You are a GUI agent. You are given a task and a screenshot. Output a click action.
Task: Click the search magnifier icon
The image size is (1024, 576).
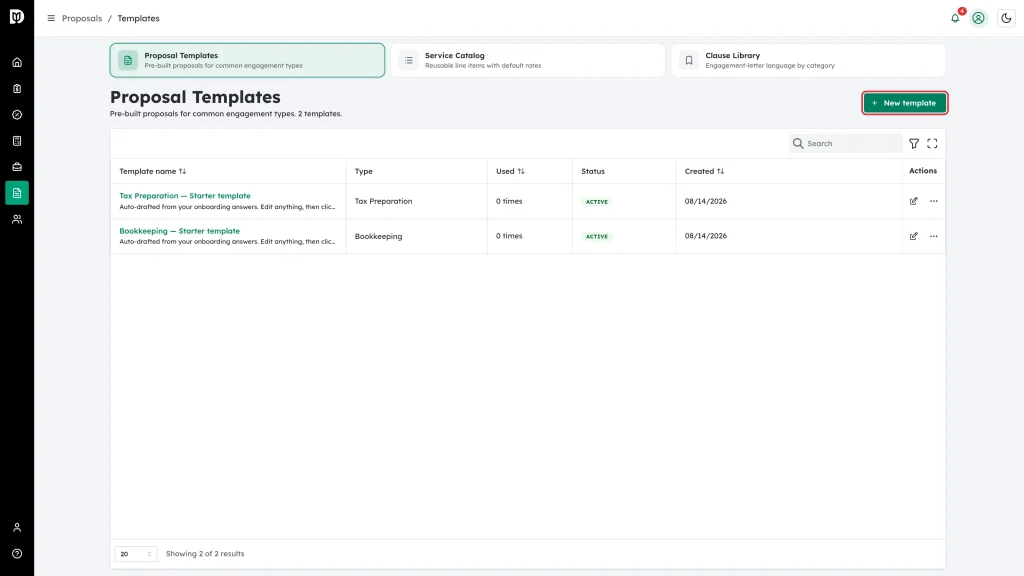pos(798,144)
